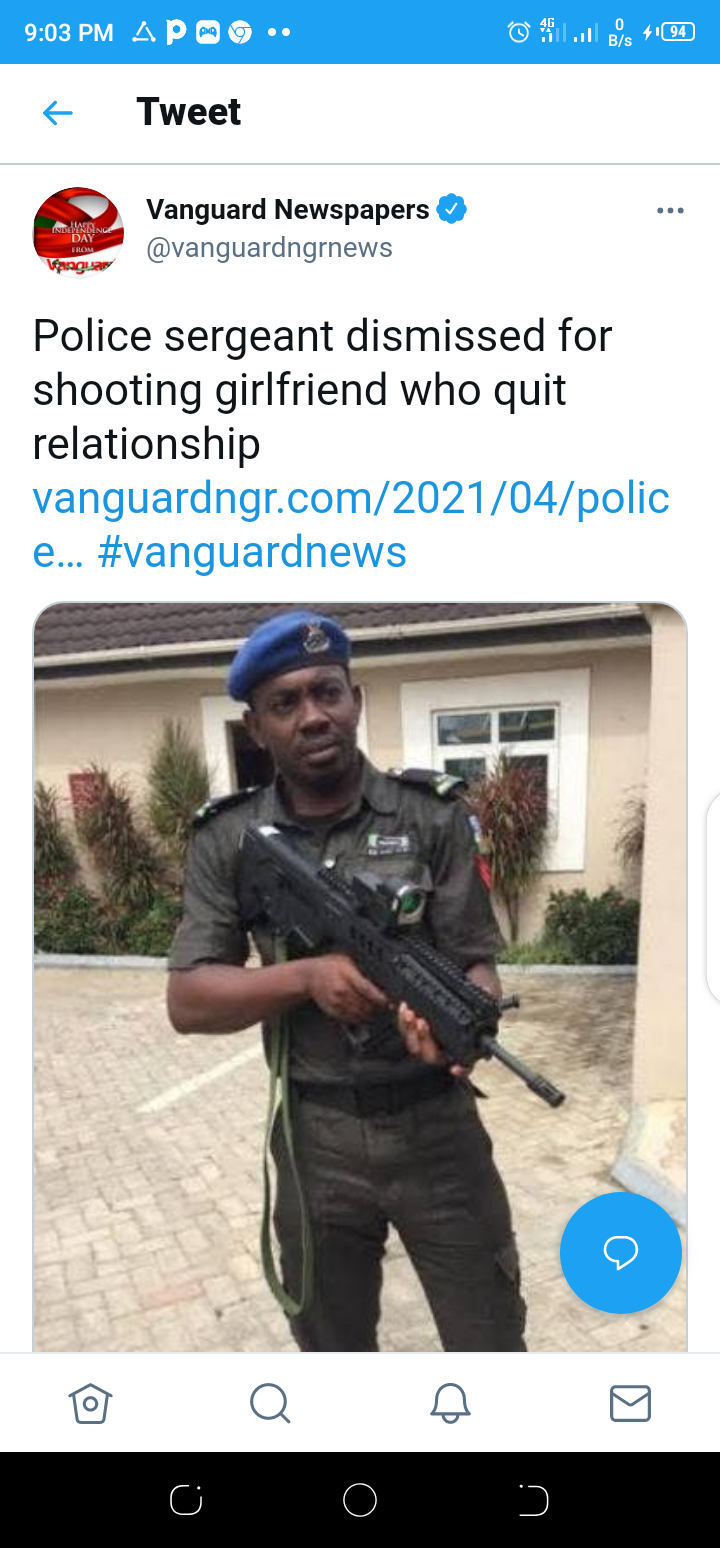The width and height of the screenshot is (720, 1548).
Task: Open the tweet photo of officer
Action: point(360,977)
